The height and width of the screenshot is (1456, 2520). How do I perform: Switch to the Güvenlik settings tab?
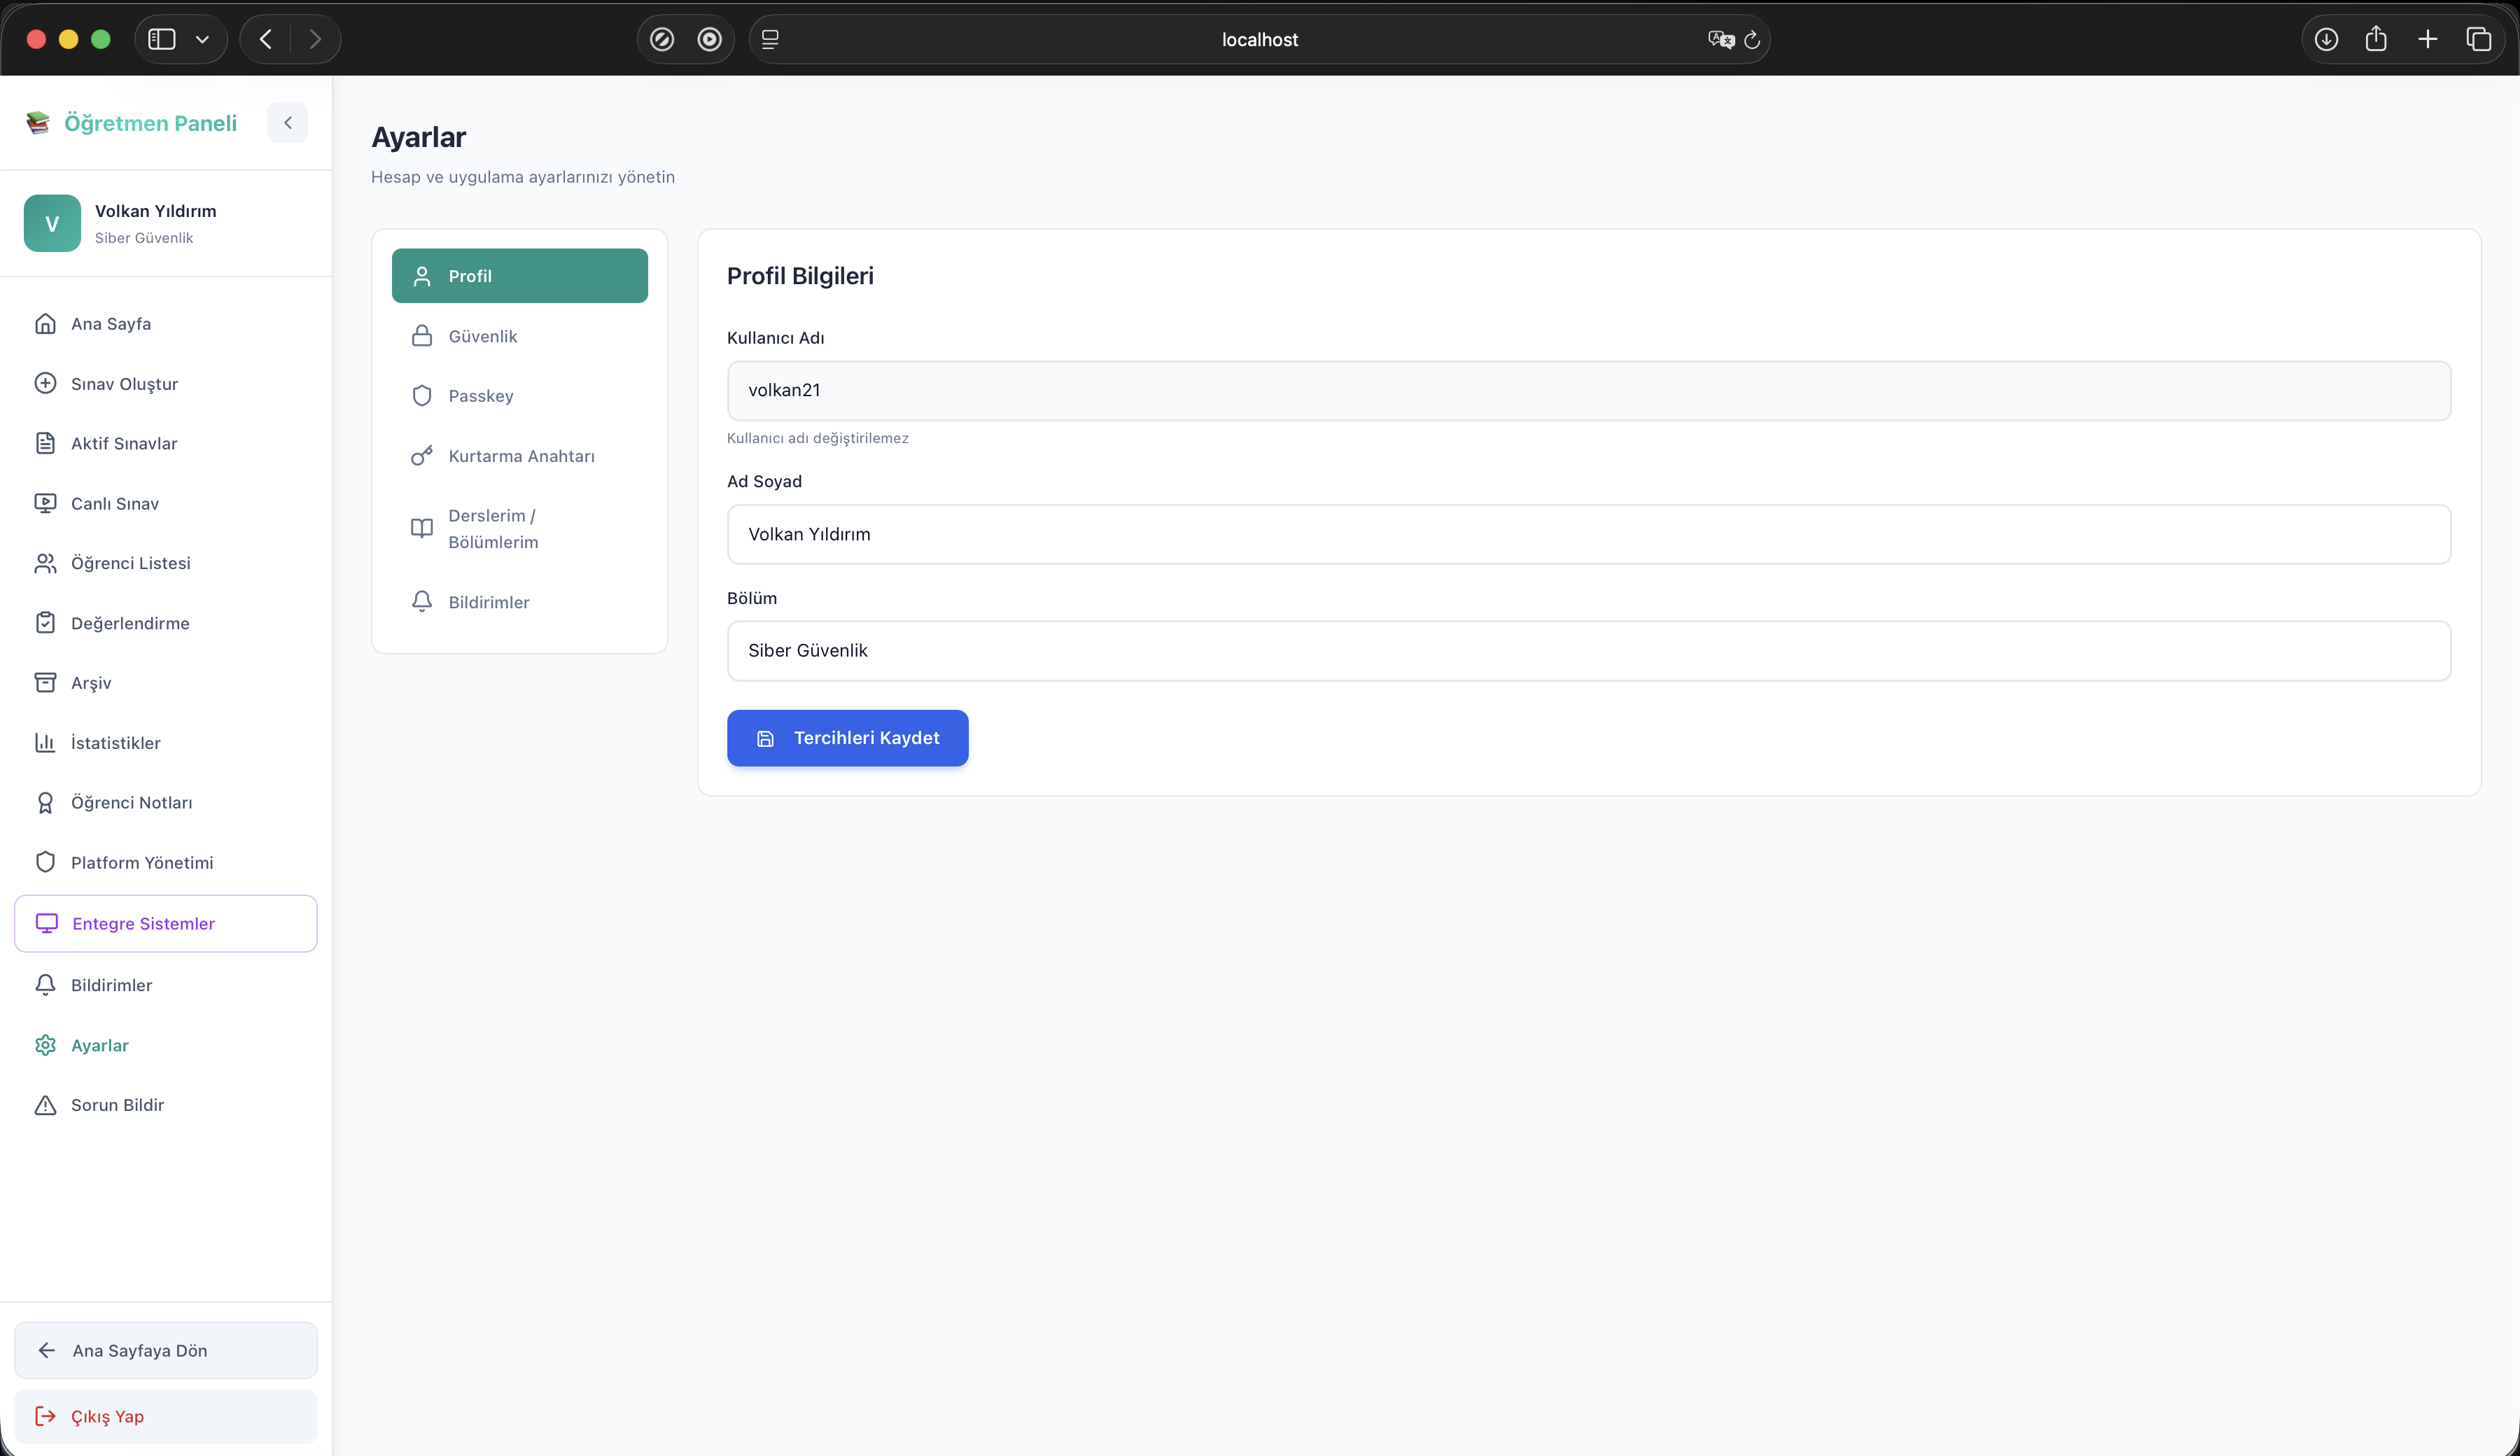(x=520, y=336)
